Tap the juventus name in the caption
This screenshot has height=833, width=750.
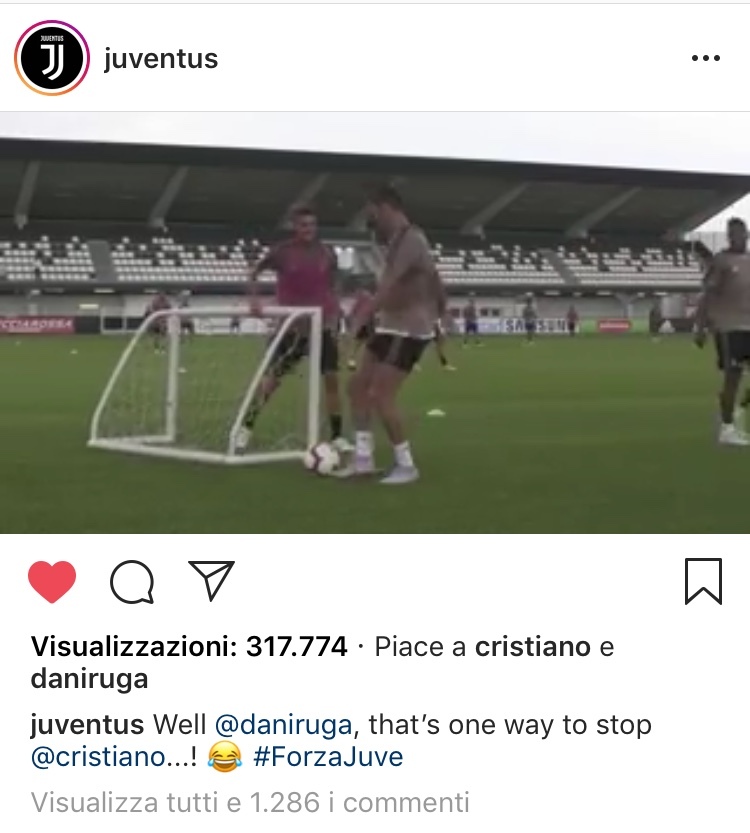pyautogui.click(x=87, y=725)
